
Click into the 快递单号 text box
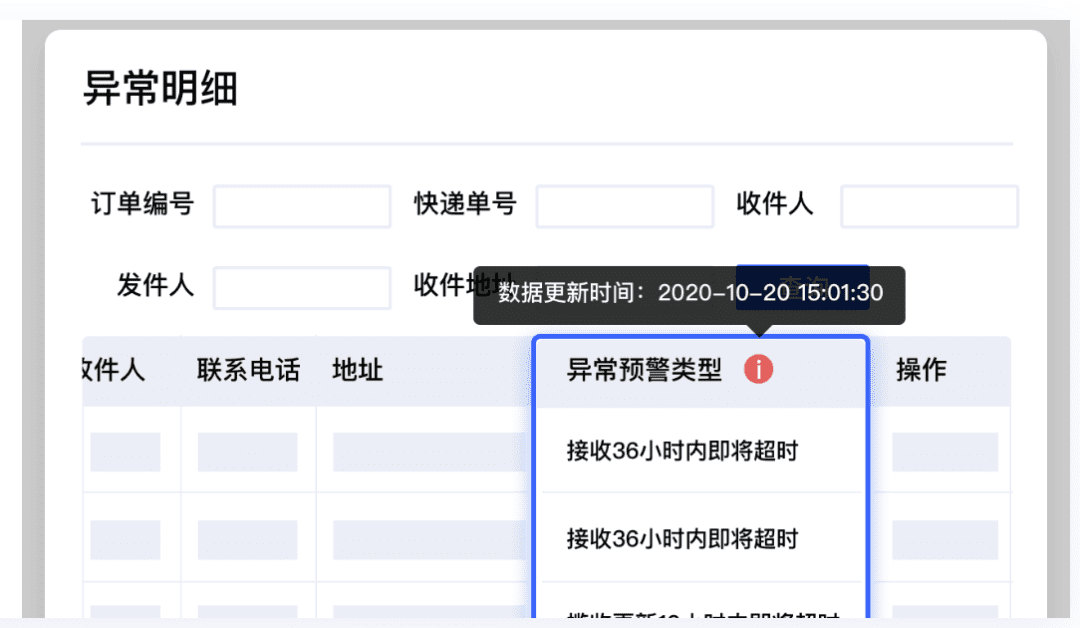(624, 207)
